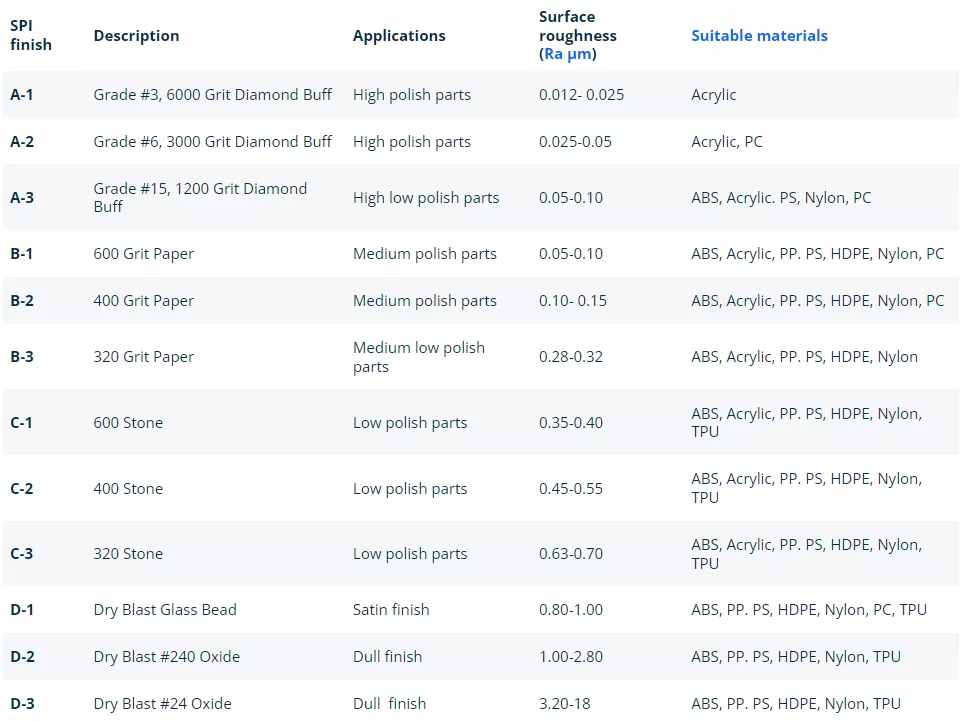Image resolution: width=967 pixels, height=722 pixels.
Task: Click the "Satin finish" application cell
Action: click(x=391, y=610)
